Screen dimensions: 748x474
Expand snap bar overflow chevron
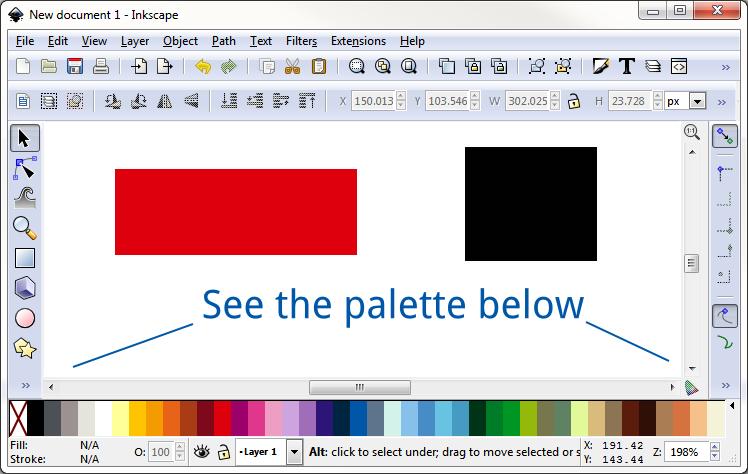[726, 385]
